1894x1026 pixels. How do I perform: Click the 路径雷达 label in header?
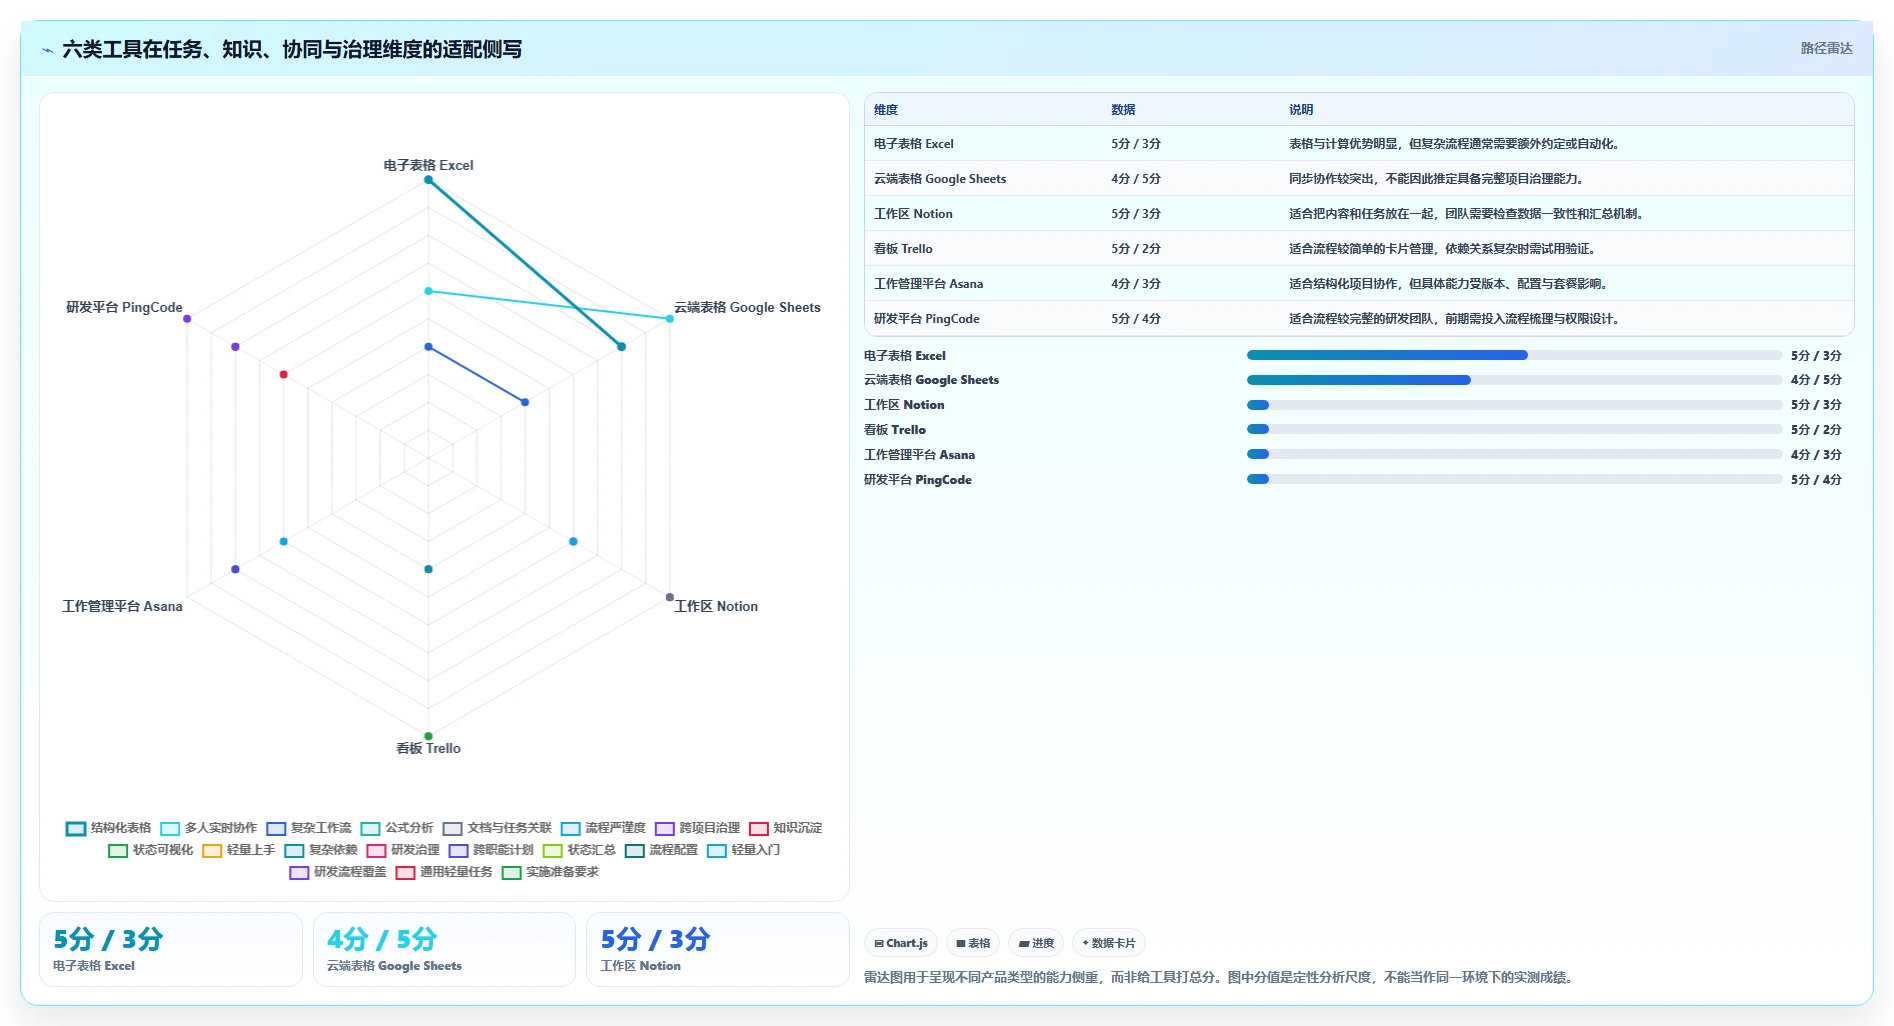(x=1826, y=48)
